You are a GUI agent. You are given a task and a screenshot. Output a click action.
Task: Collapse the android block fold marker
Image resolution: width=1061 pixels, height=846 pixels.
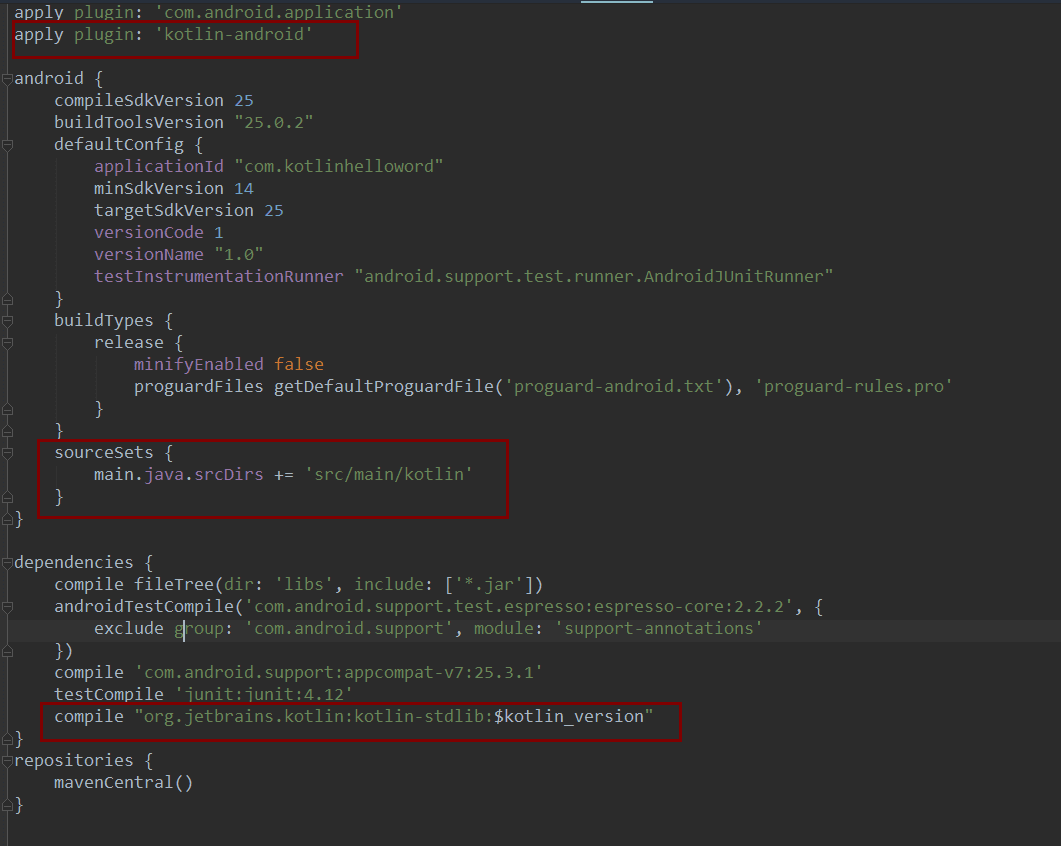[x=7, y=79]
